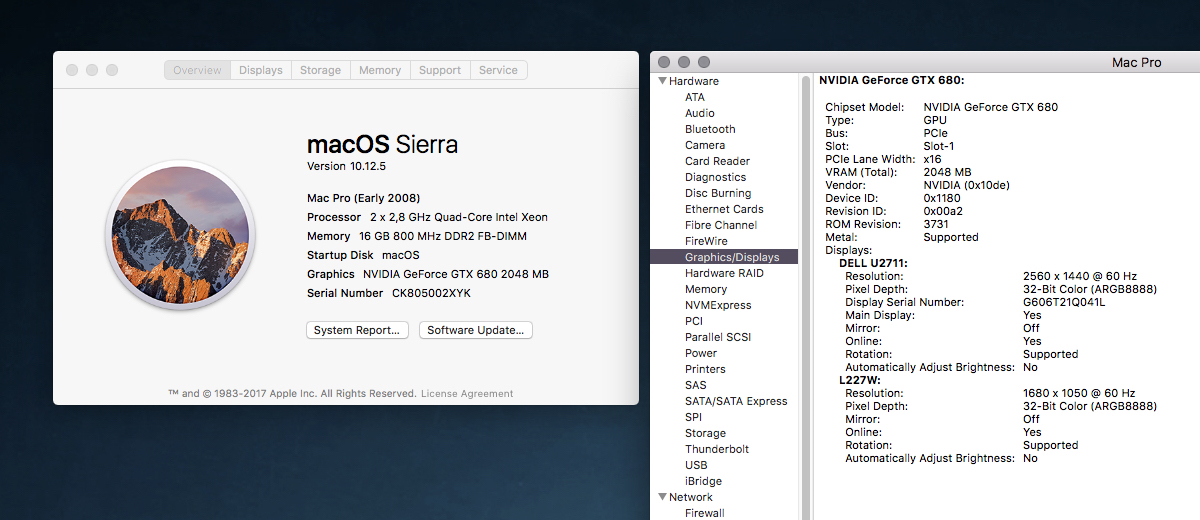Image resolution: width=1200 pixels, height=520 pixels.
Task: Open the License Agreement link
Action: [x=467, y=394]
